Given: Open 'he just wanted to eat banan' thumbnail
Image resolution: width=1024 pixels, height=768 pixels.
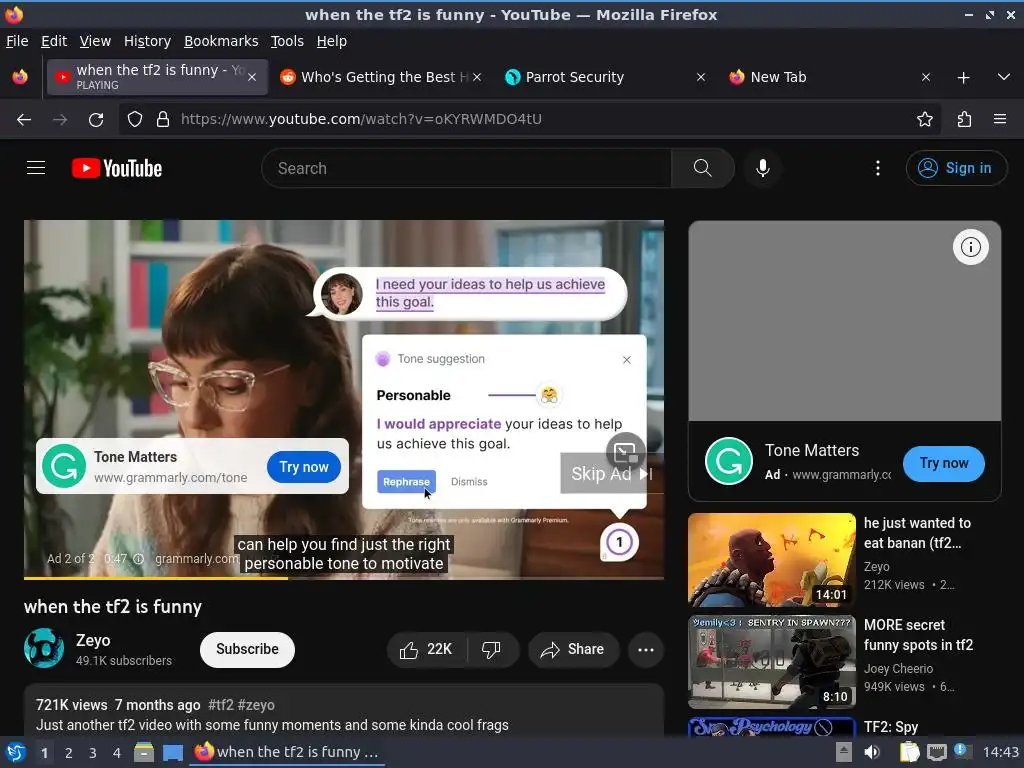Looking at the screenshot, I should tap(771, 560).
